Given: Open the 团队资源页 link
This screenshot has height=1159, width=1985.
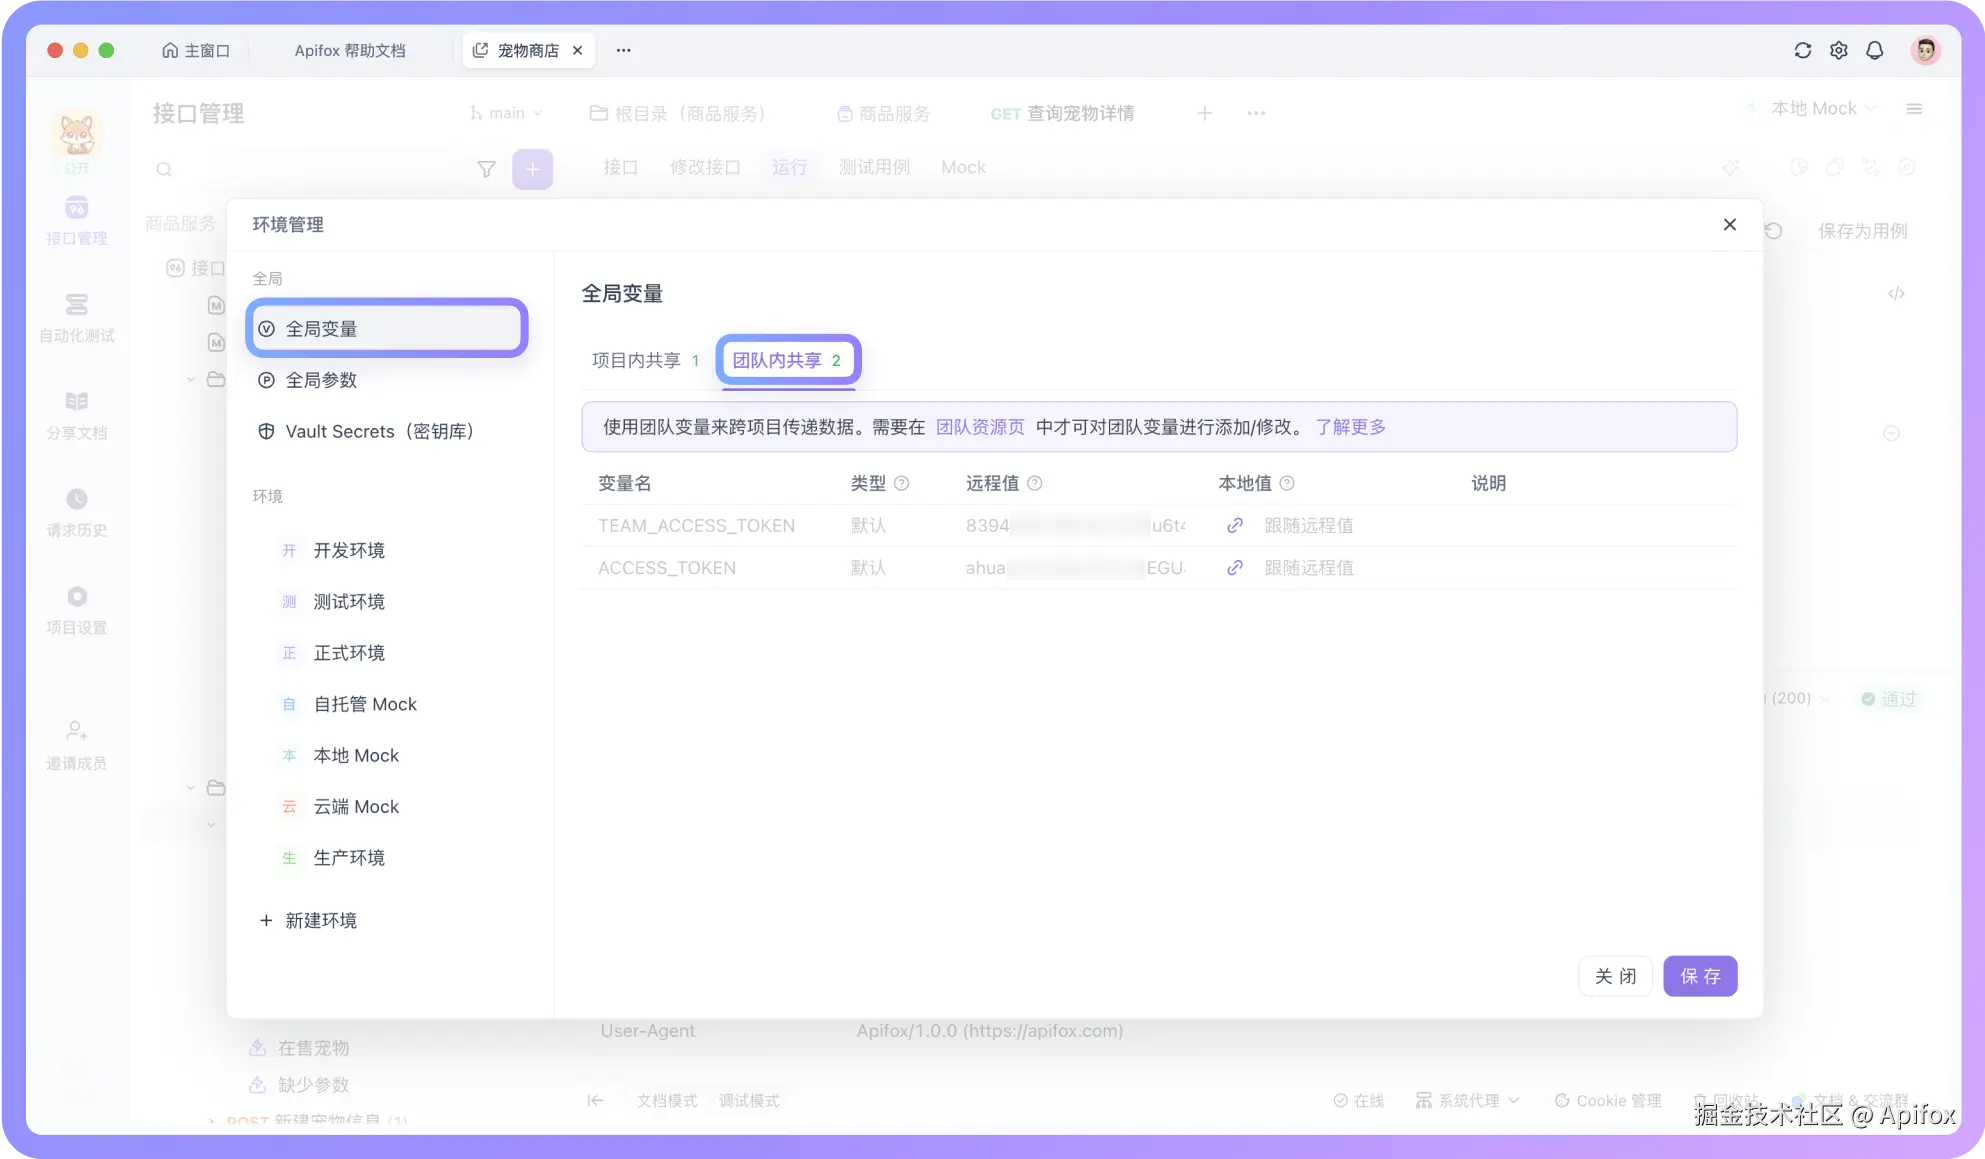Looking at the screenshot, I should [x=979, y=428].
